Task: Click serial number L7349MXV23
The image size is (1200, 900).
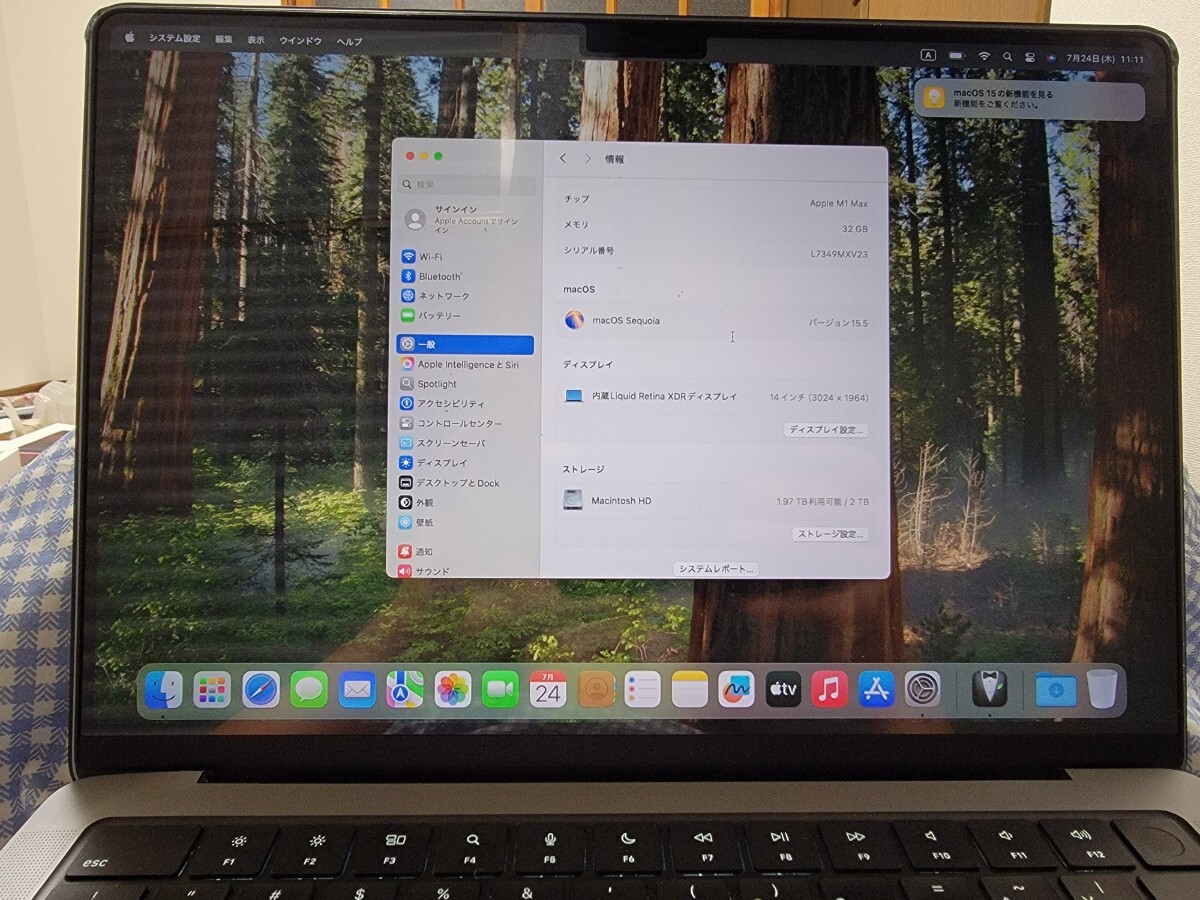Action: (x=839, y=254)
